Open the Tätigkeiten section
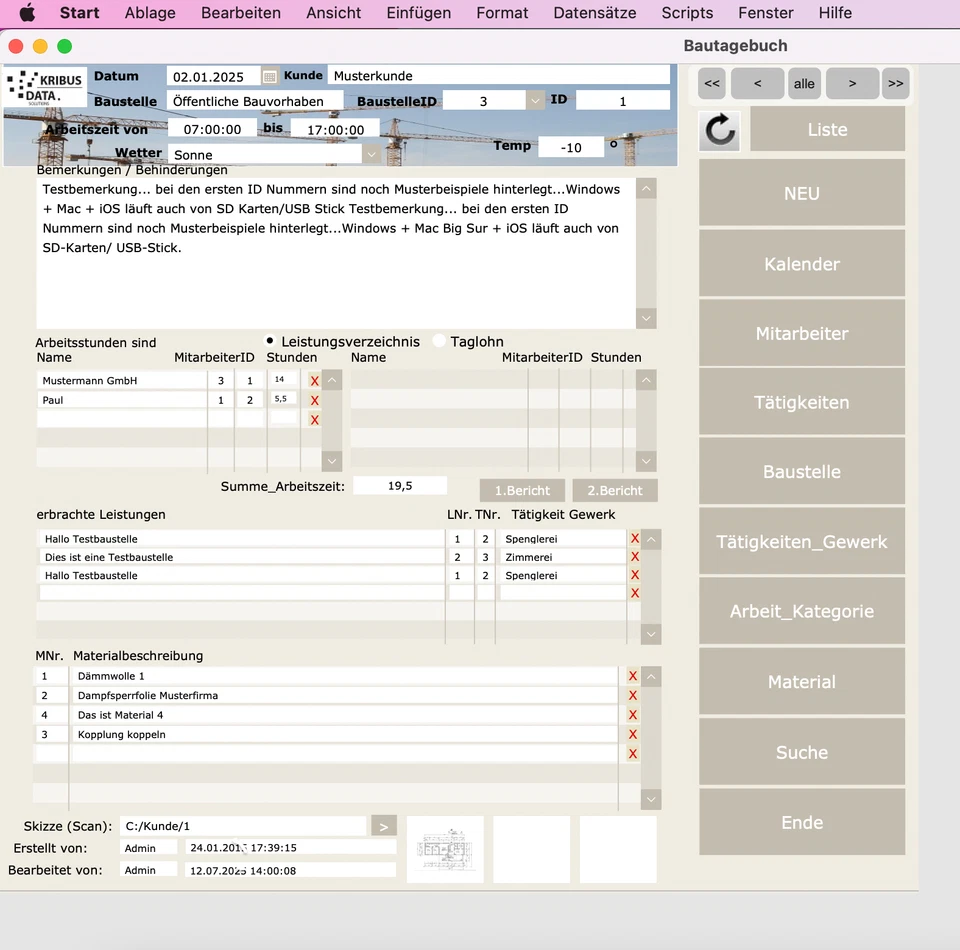This screenshot has width=960, height=950. coord(801,402)
